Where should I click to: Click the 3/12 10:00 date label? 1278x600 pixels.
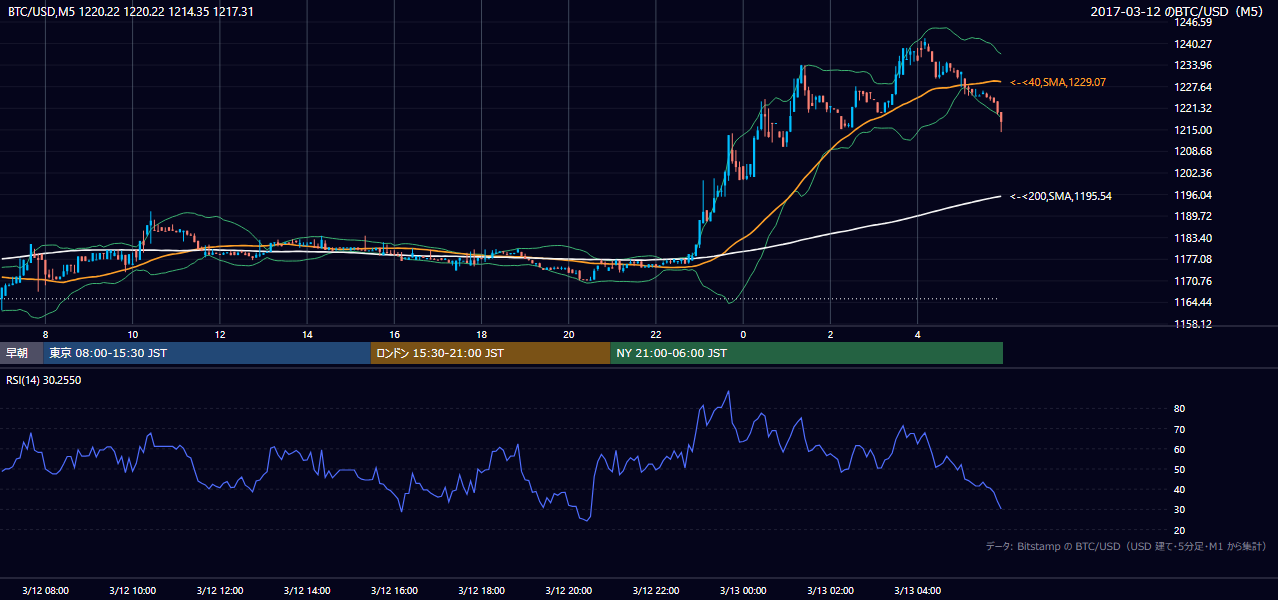tap(132, 591)
